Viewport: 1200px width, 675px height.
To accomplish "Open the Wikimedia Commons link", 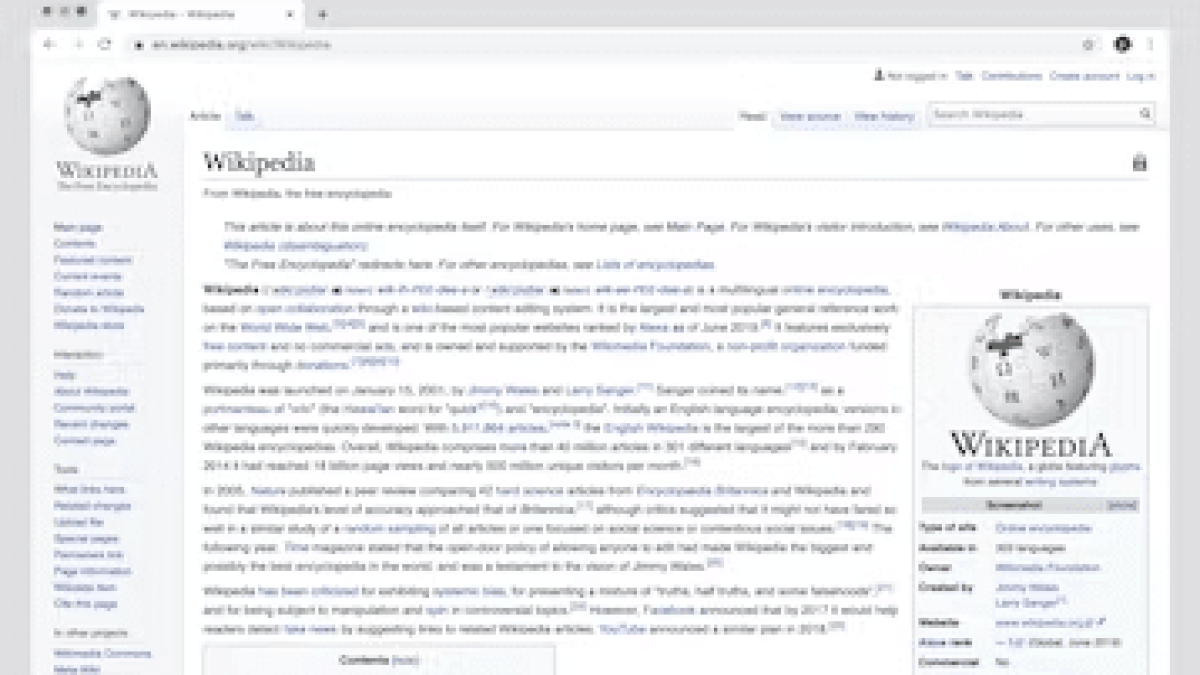I will (102, 653).
